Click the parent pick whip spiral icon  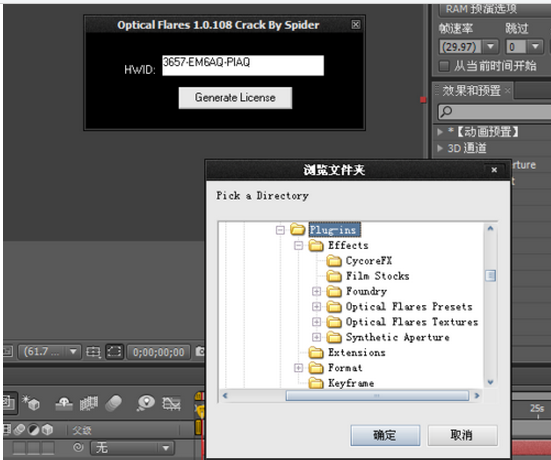pyautogui.click(x=78, y=447)
